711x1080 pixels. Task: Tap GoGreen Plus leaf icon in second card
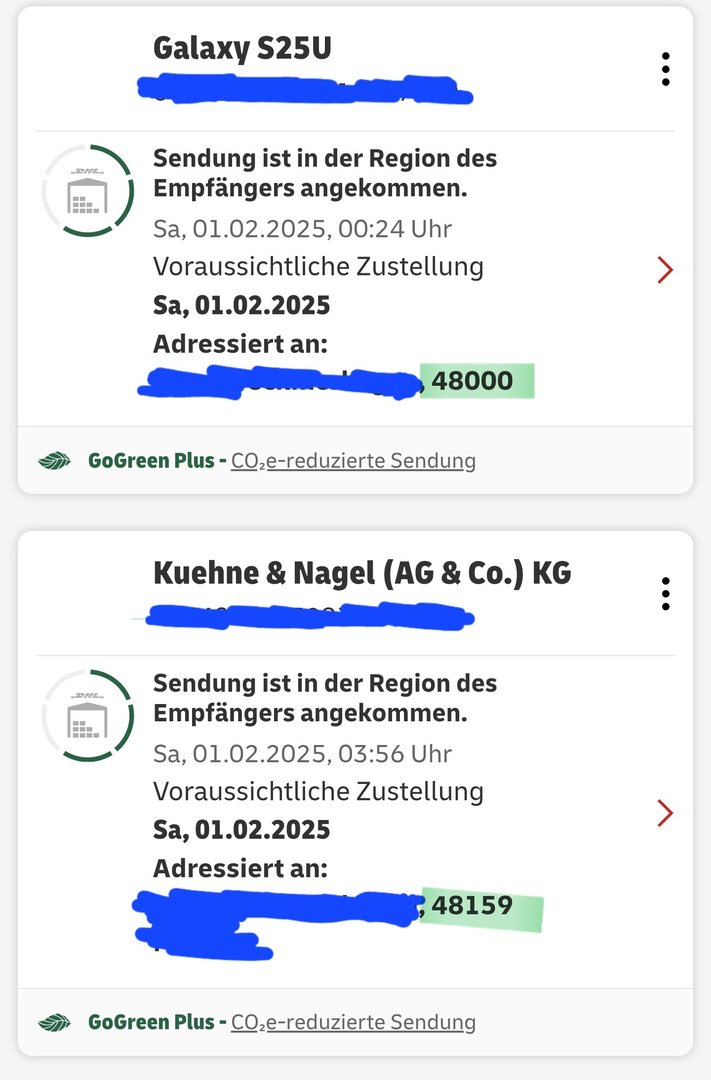pos(54,1022)
